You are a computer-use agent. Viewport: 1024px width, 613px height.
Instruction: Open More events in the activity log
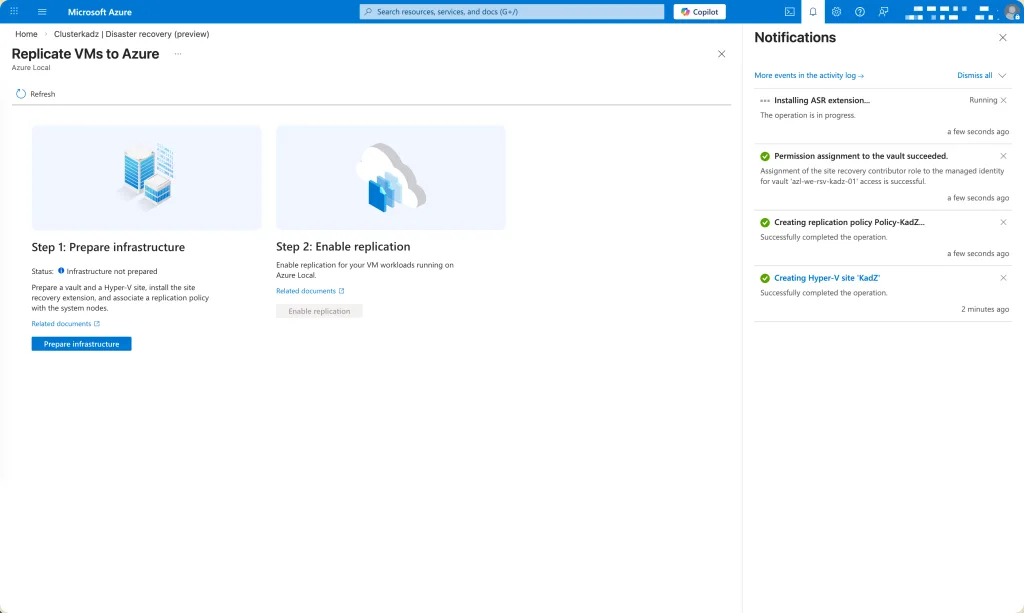point(809,75)
